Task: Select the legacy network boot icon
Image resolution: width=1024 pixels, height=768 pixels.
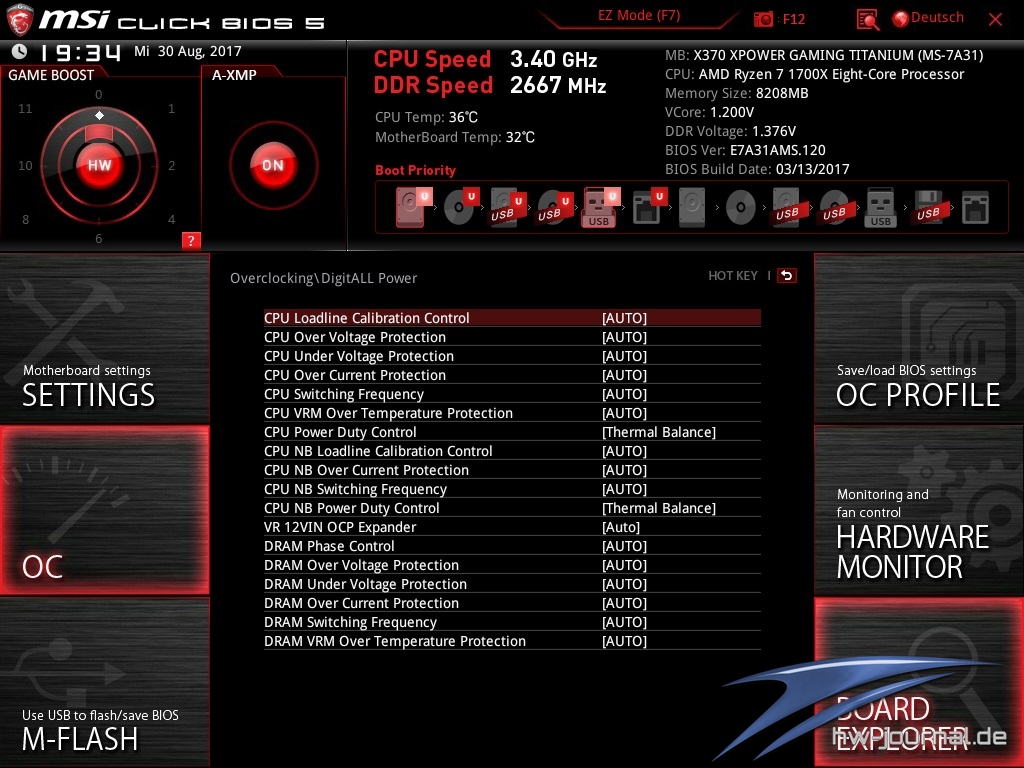Action: [975, 208]
